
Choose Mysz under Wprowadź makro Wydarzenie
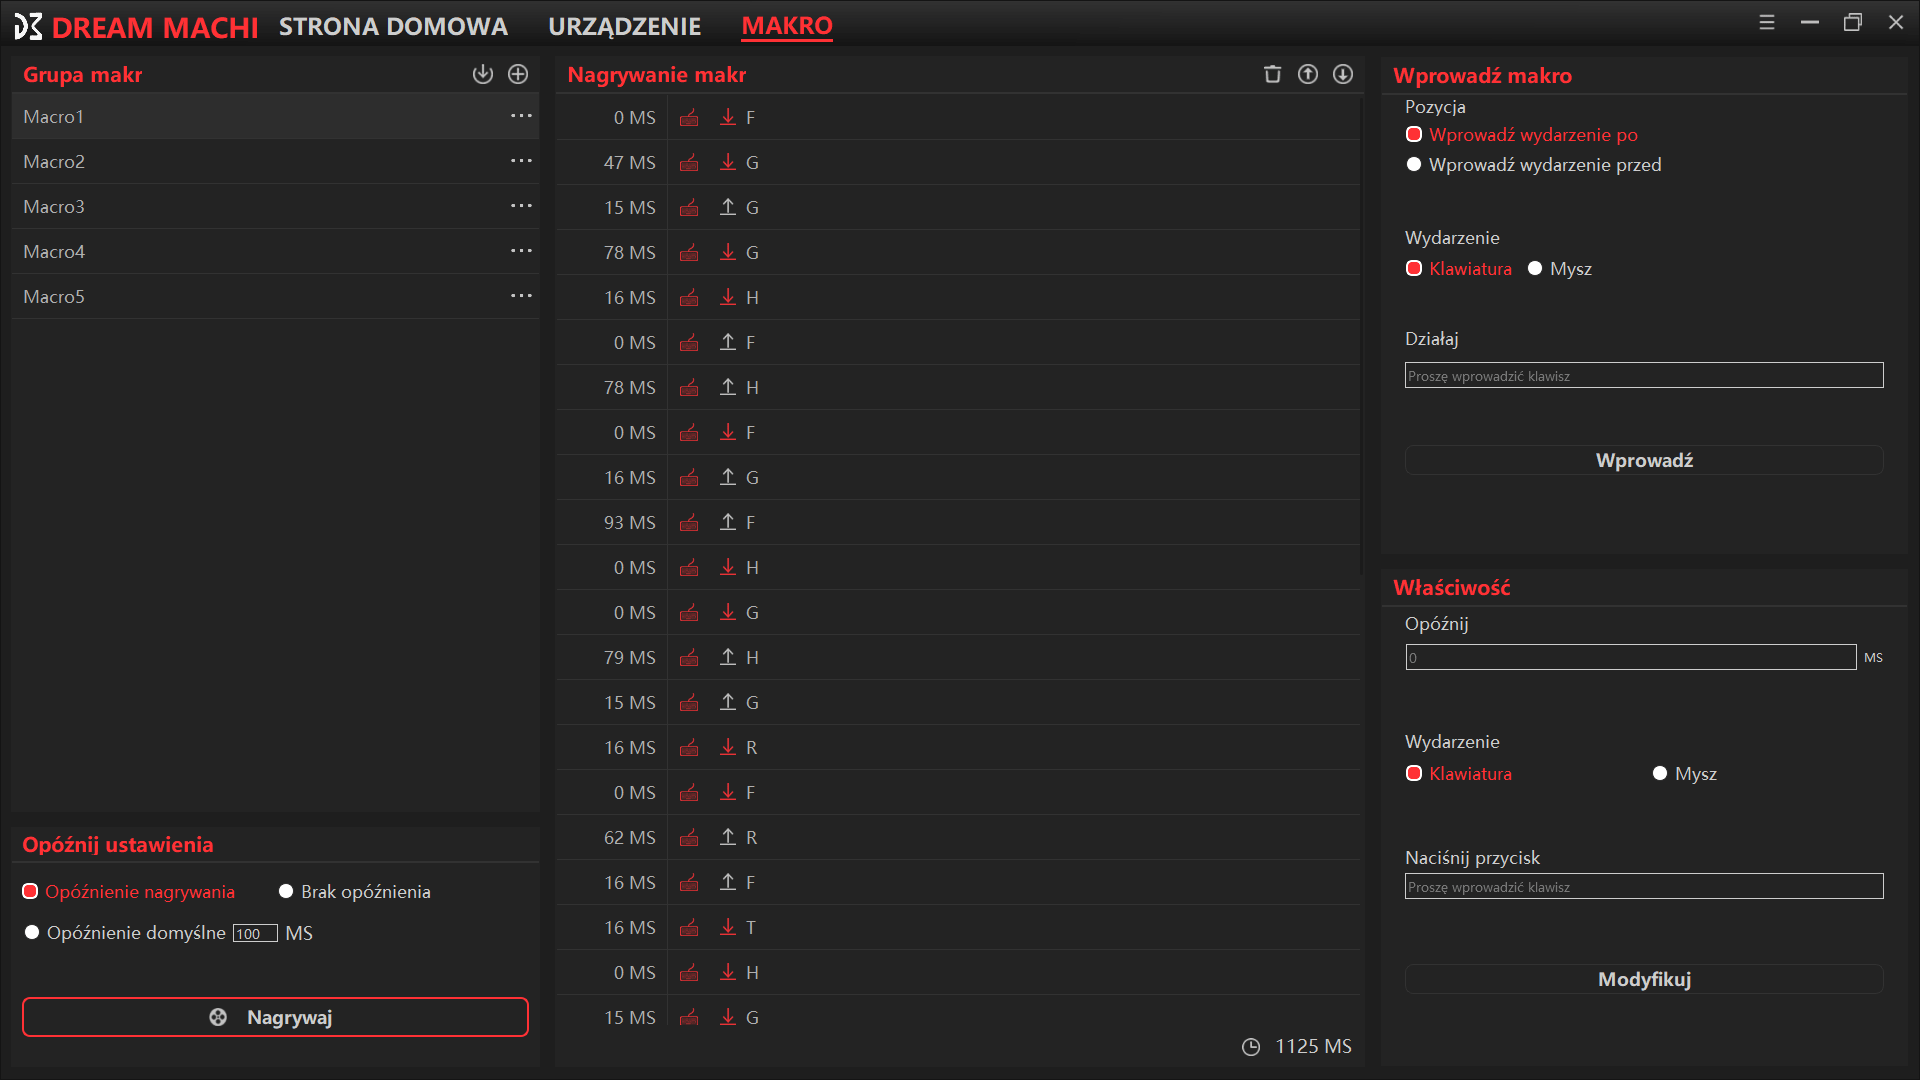click(1535, 269)
